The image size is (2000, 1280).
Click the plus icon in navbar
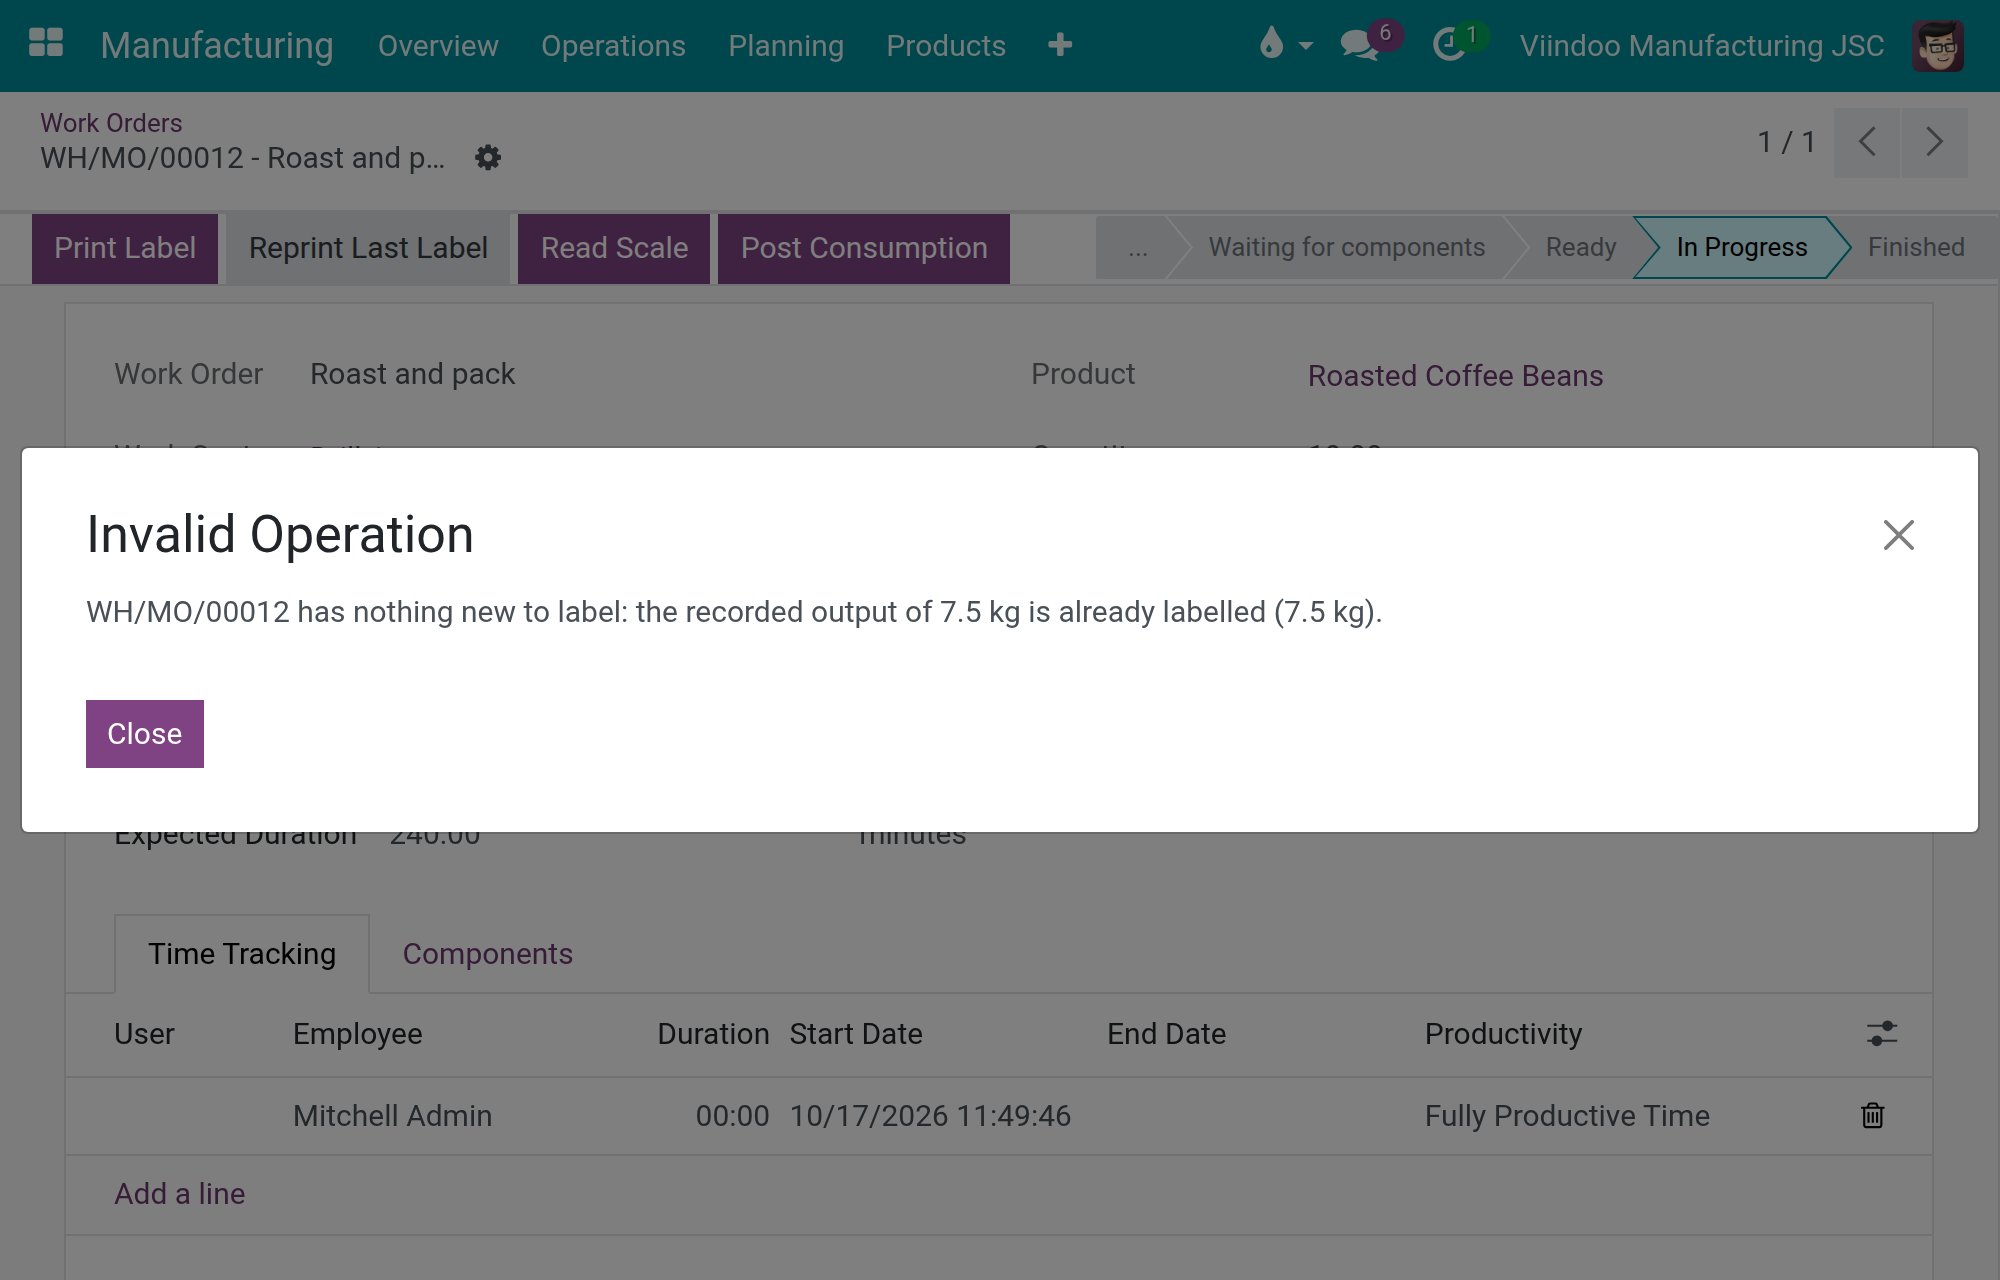point(1060,45)
